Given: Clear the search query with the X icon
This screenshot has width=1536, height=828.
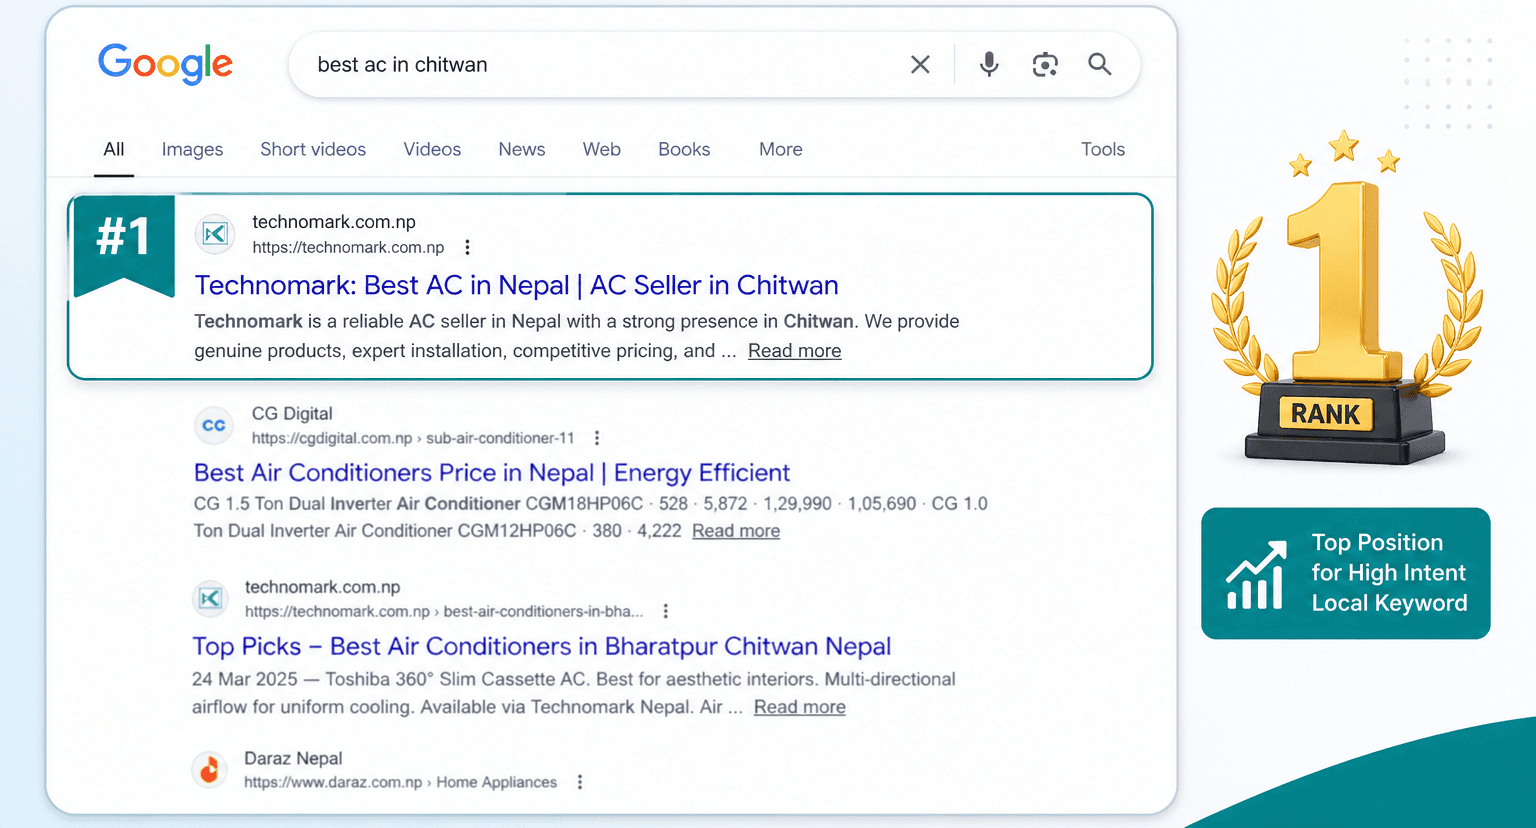Looking at the screenshot, I should 920,65.
